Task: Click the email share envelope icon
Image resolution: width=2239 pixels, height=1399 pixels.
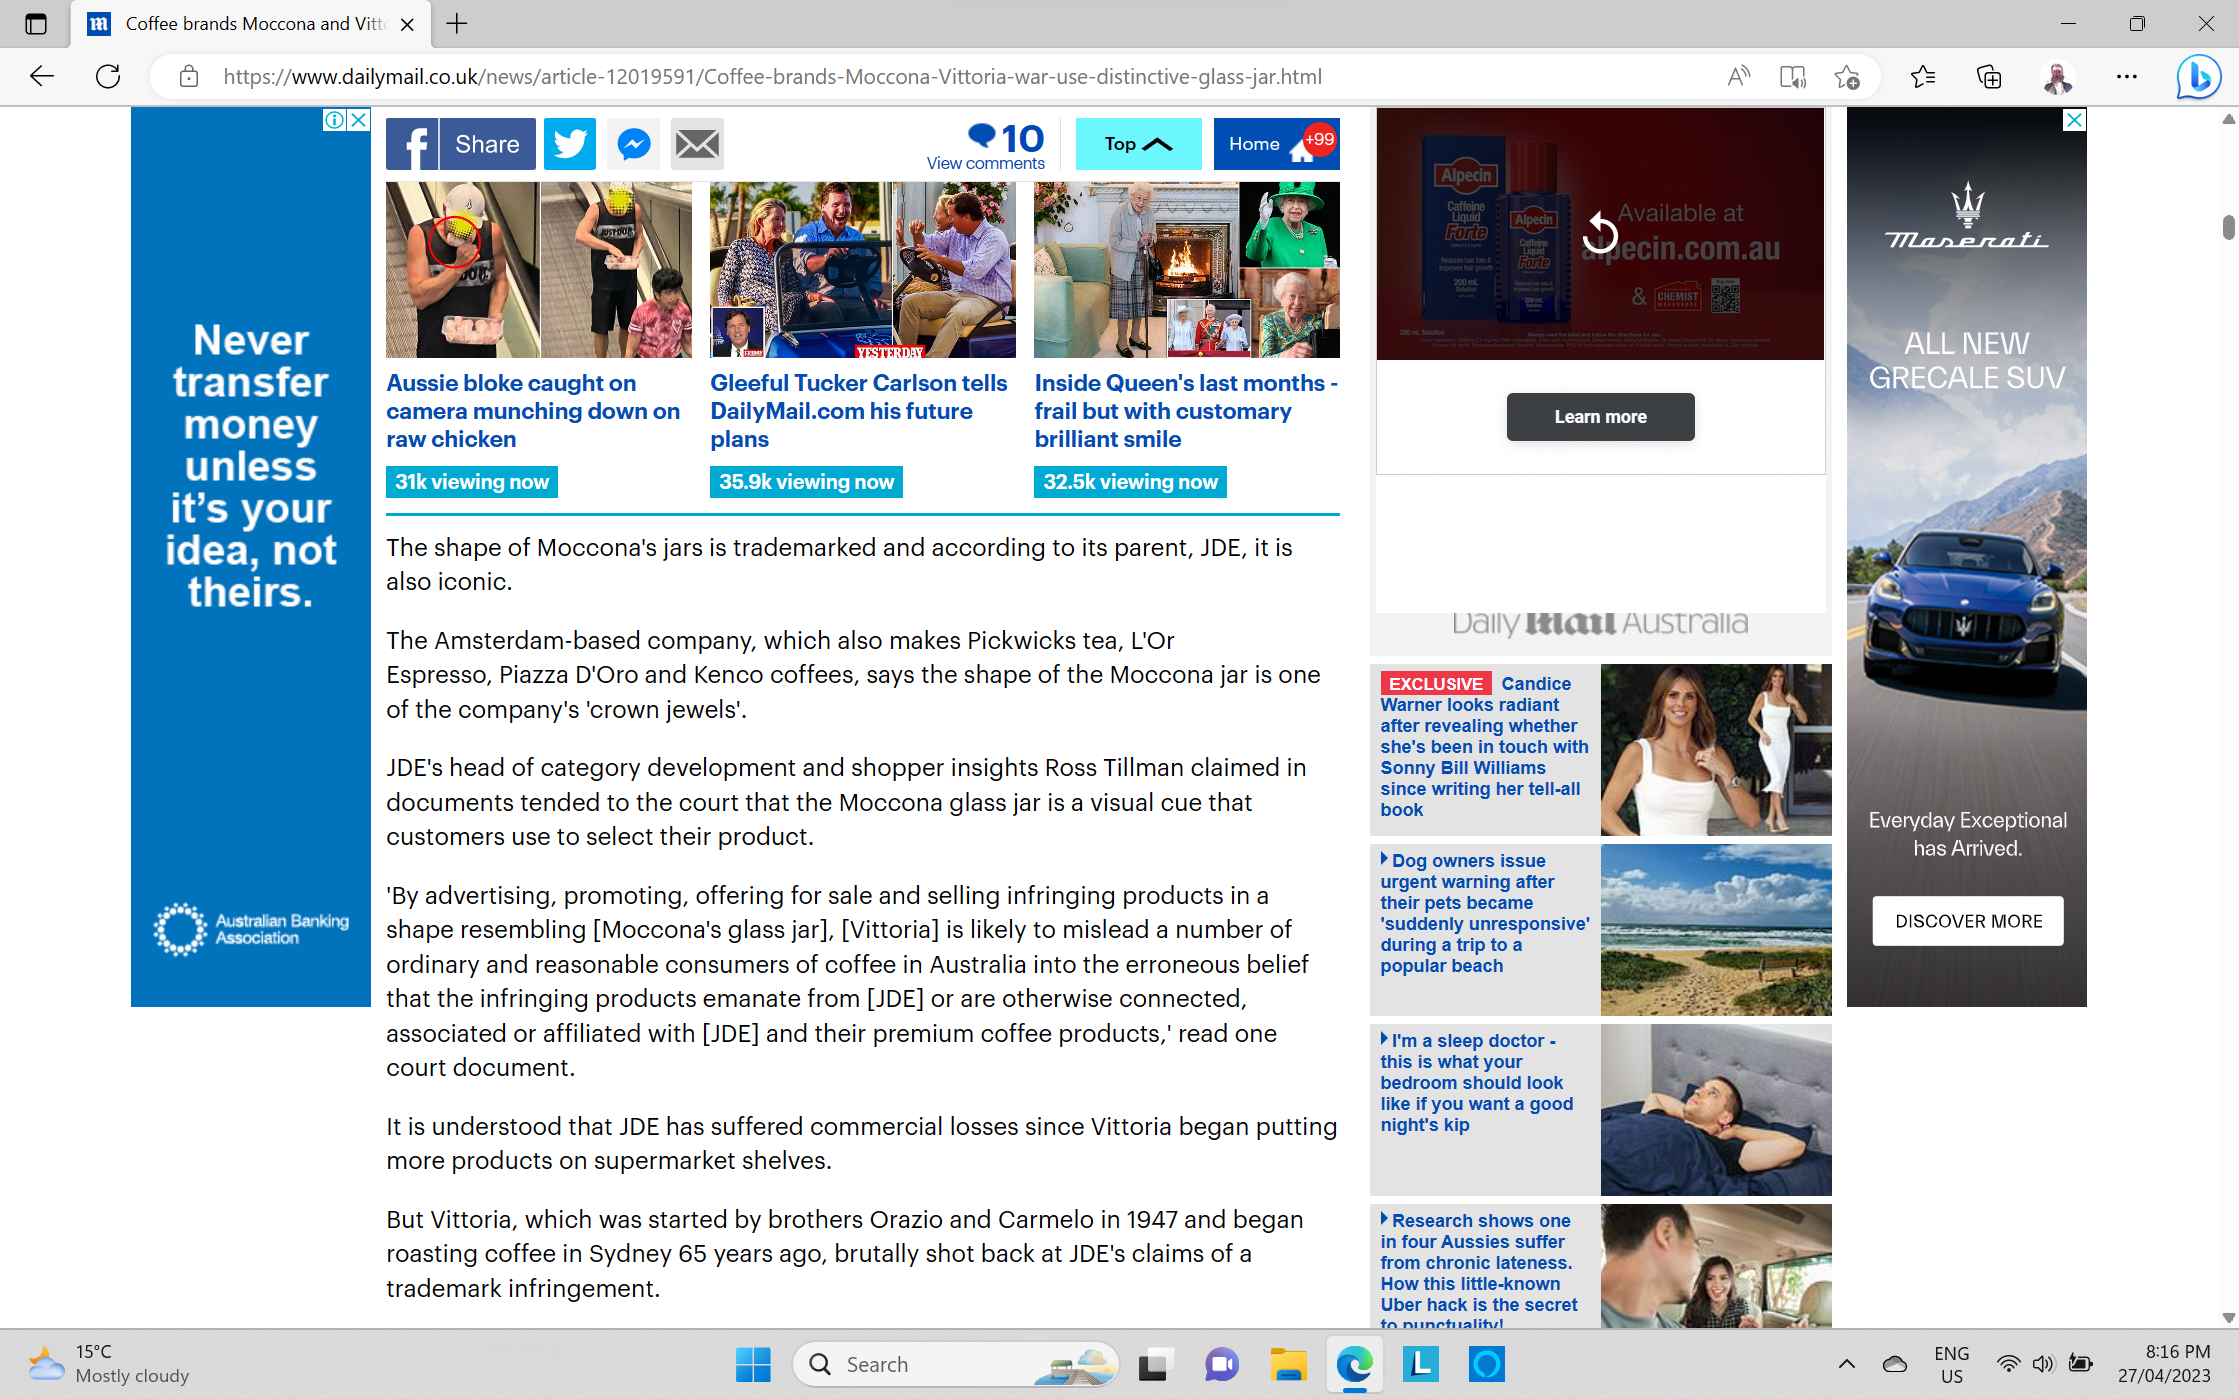Action: pos(697,144)
